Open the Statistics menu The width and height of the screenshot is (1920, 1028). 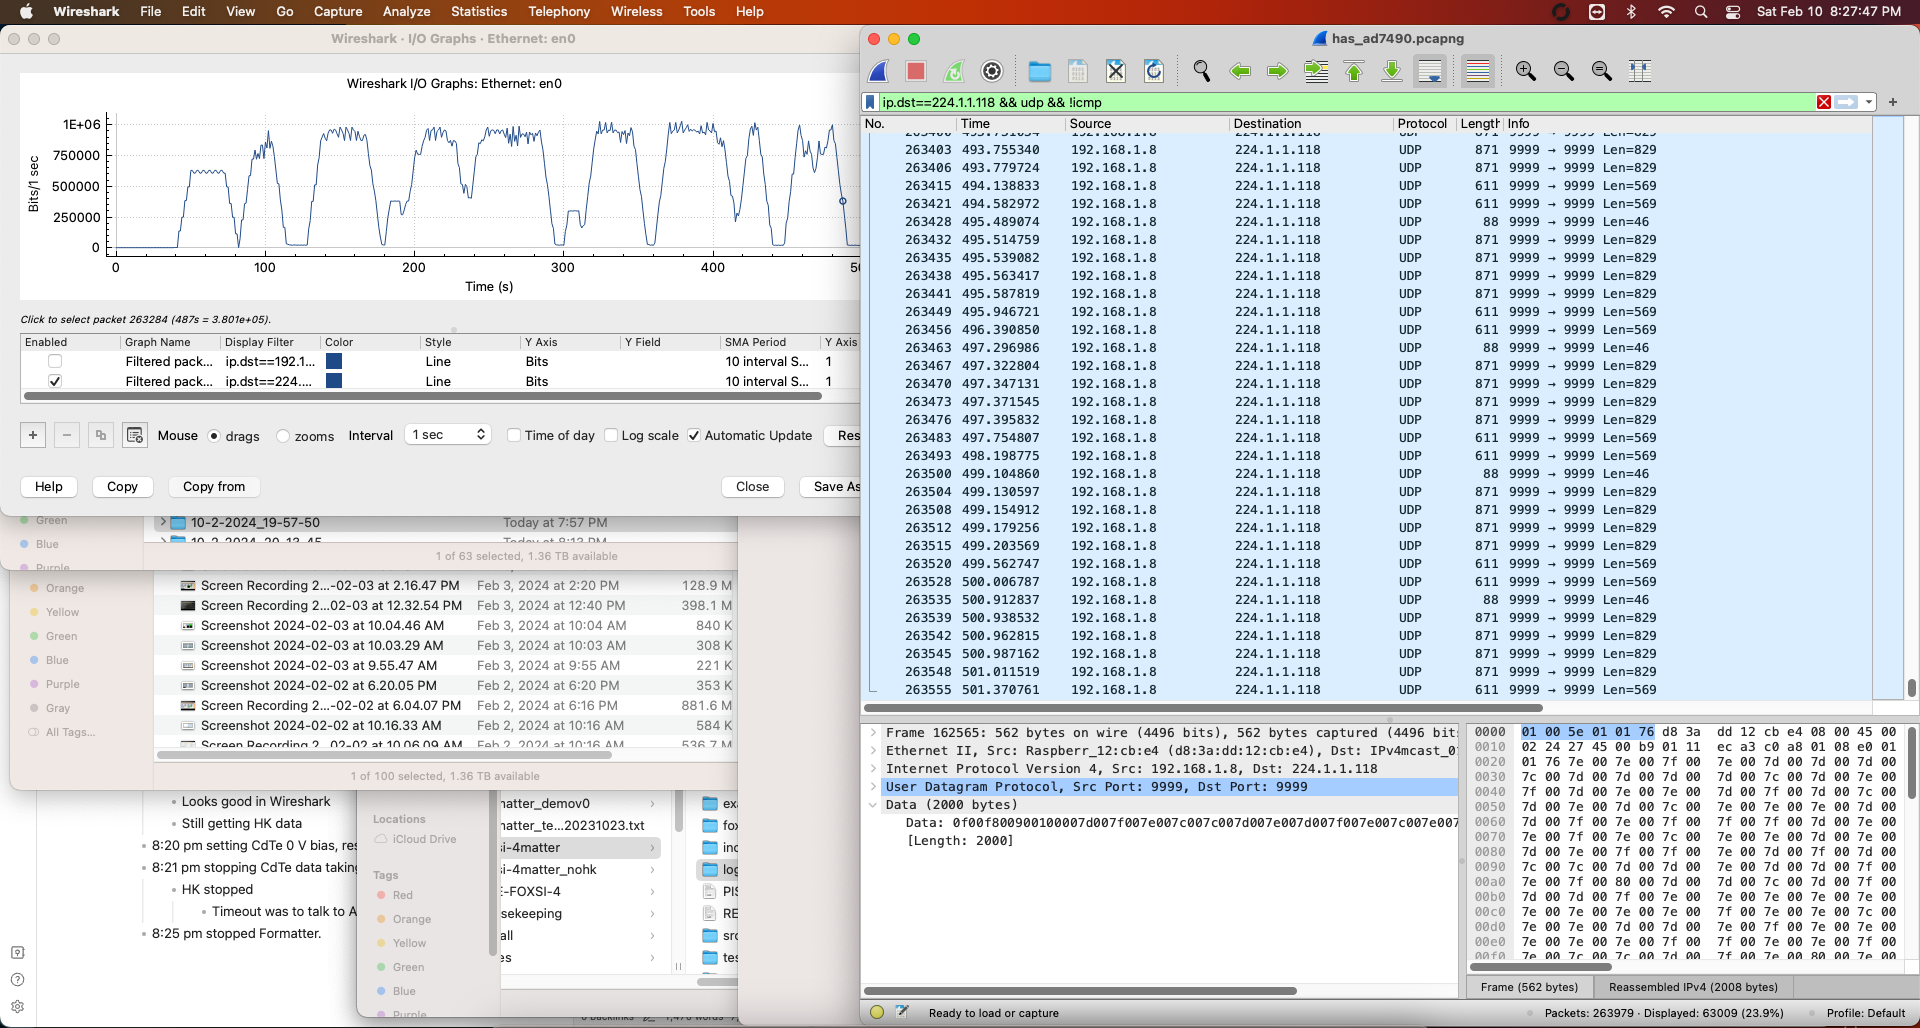coord(479,11)
